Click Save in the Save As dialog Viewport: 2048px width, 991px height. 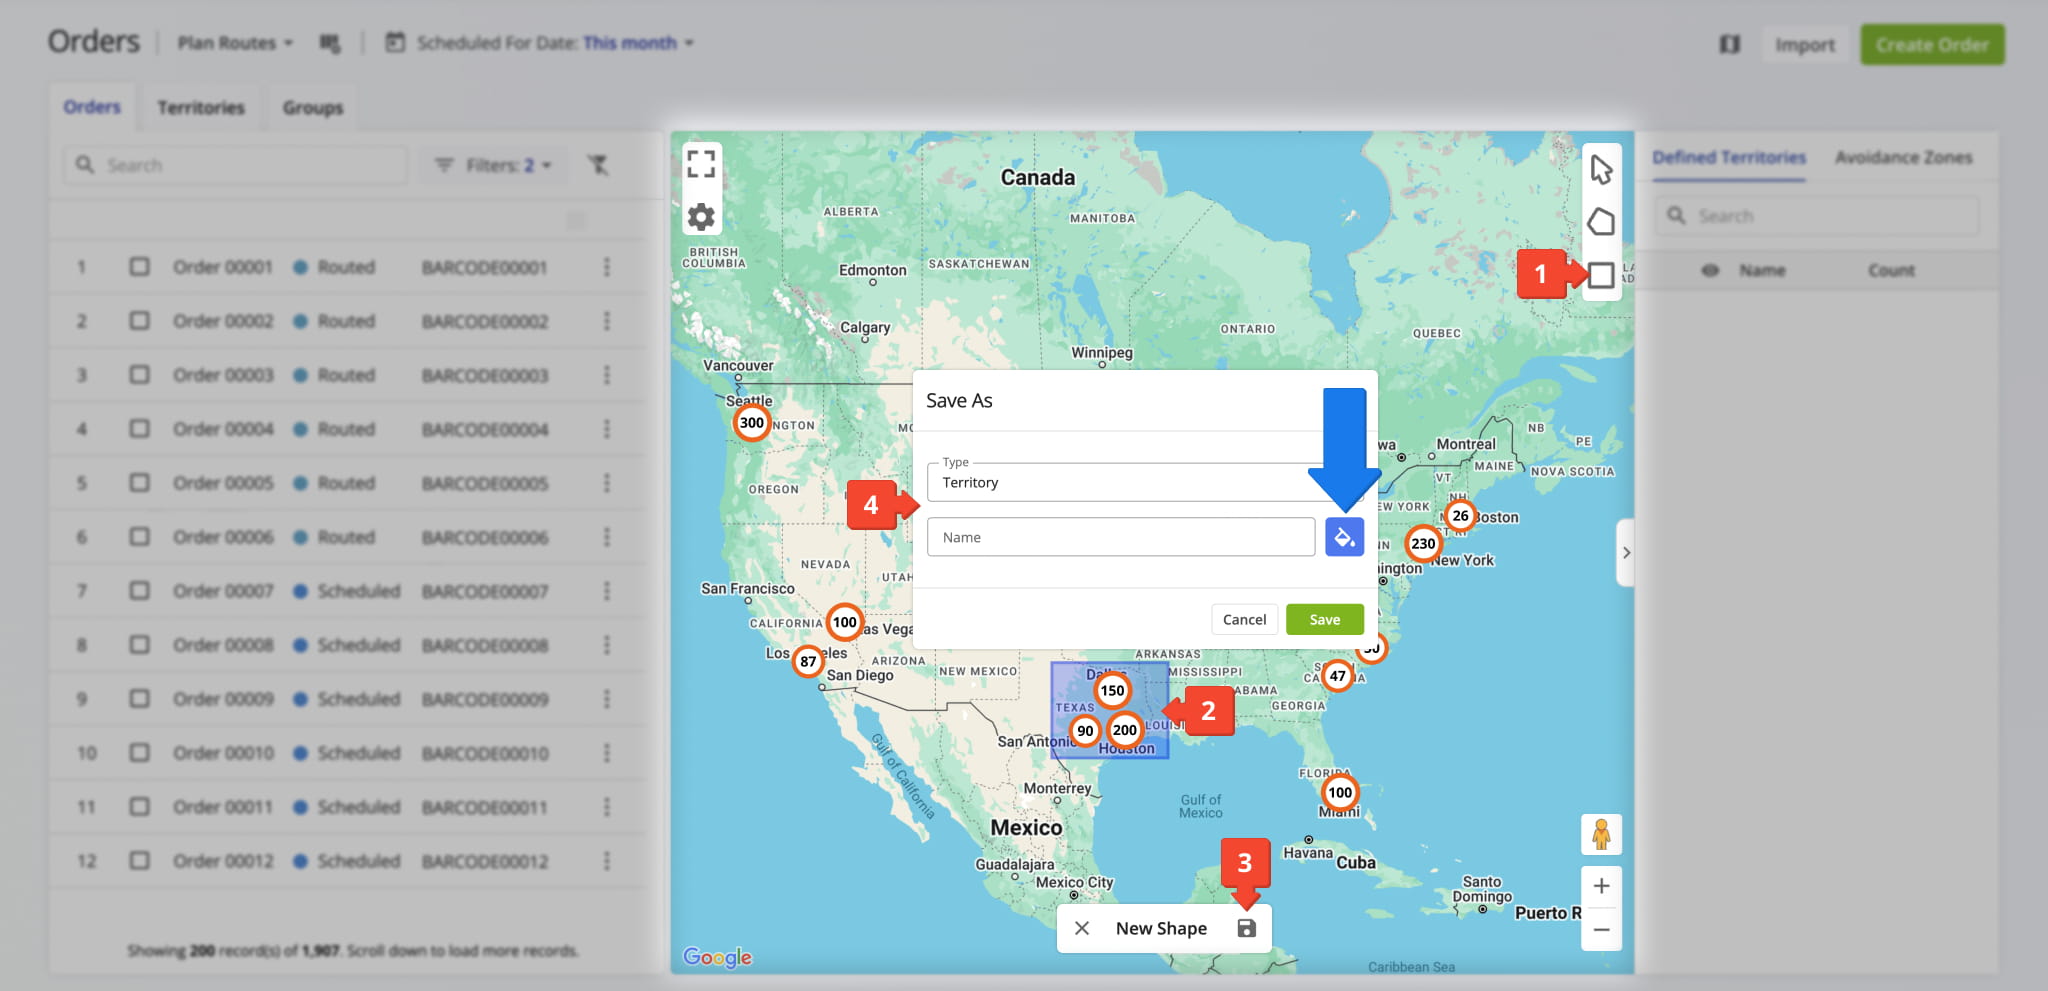point(1325,619)
